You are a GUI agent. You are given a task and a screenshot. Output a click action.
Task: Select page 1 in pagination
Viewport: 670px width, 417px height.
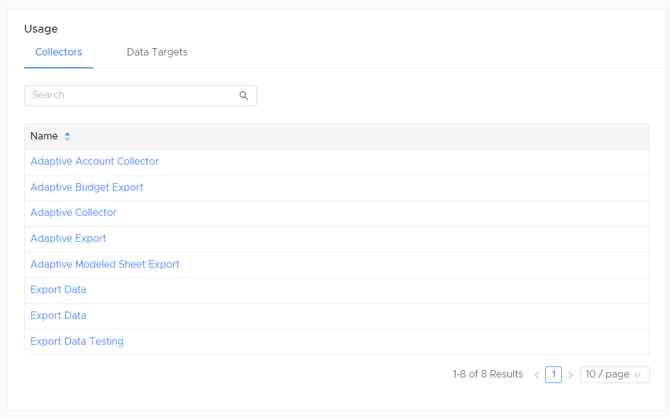(x=553, y=375)
